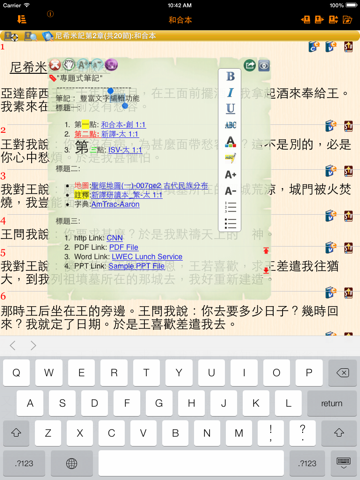360x480 pixels.
Task: Toggle note preview eye icon
Action: [264, 66]
